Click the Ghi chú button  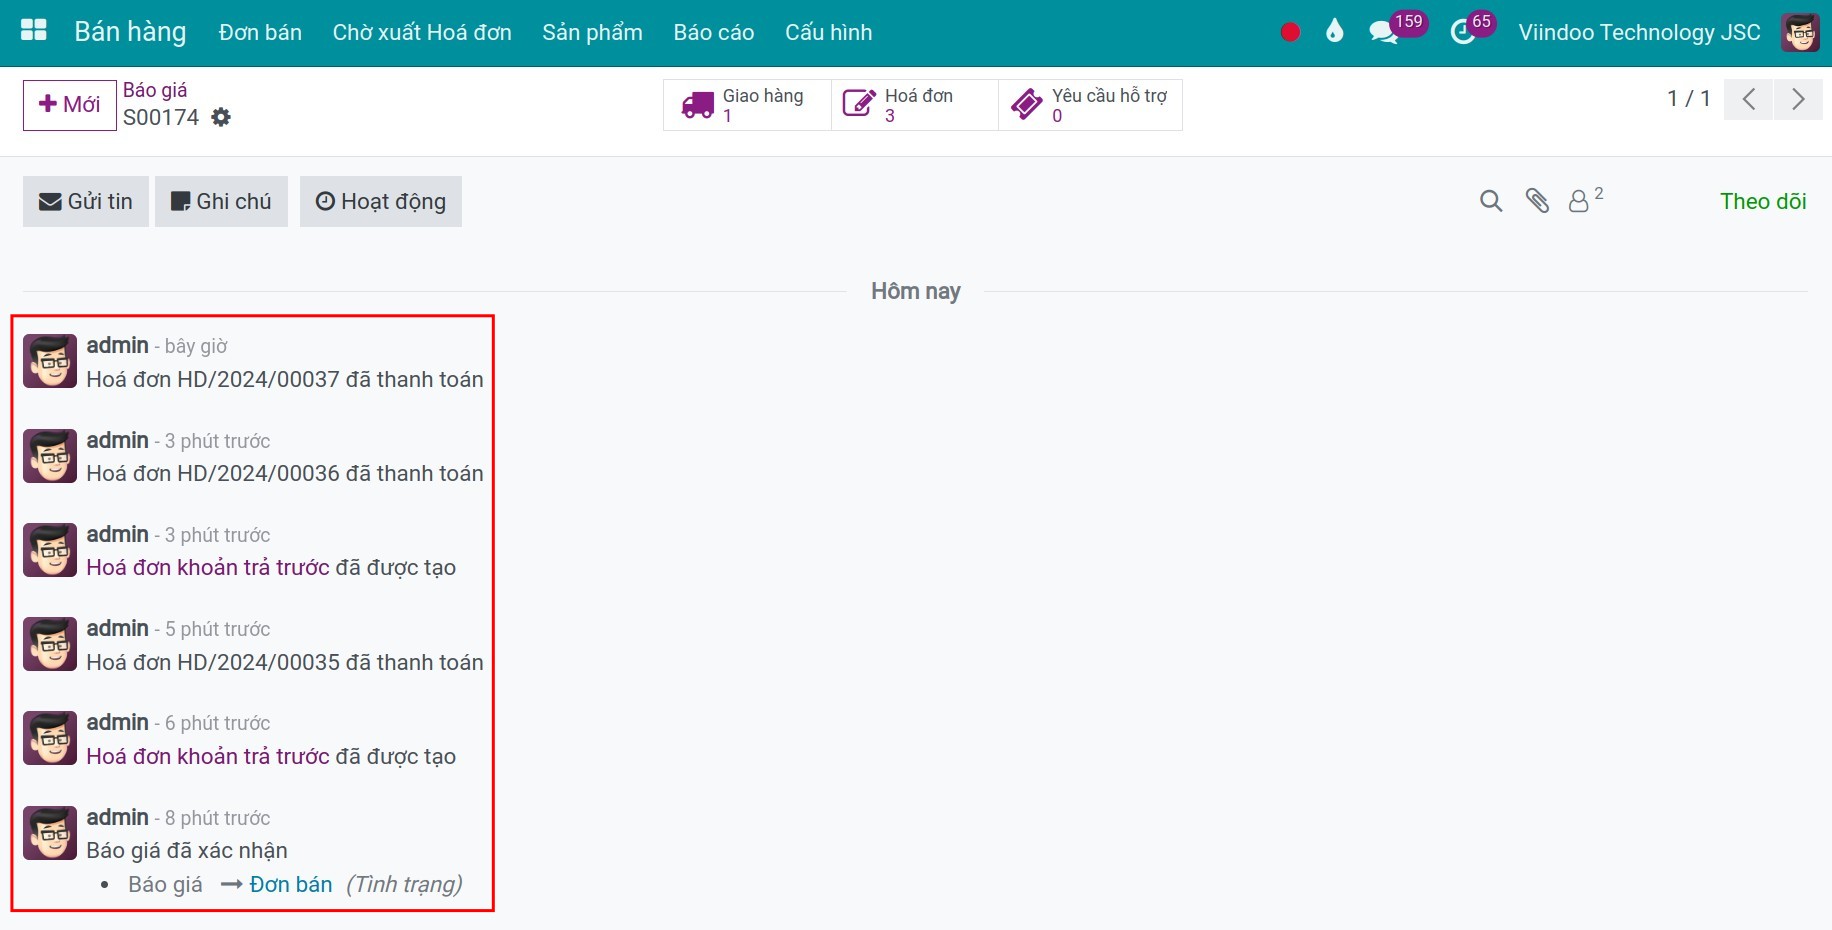[x=221, y=202]
